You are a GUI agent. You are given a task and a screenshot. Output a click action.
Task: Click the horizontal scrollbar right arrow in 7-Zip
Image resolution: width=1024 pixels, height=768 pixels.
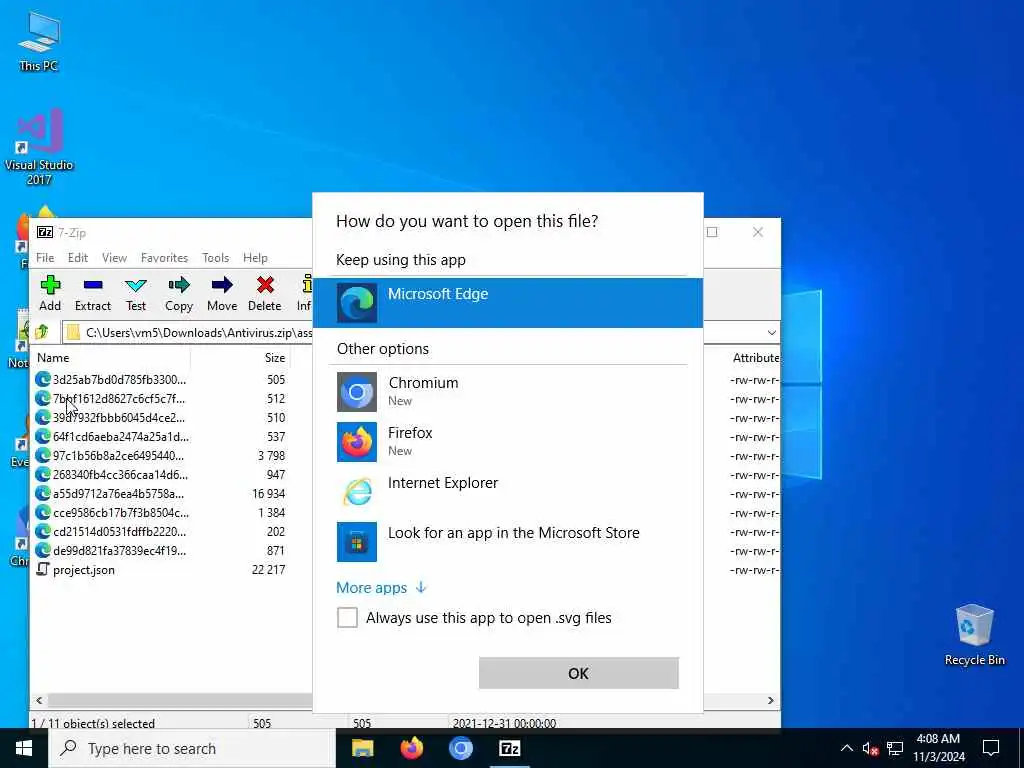pos(771,700)
